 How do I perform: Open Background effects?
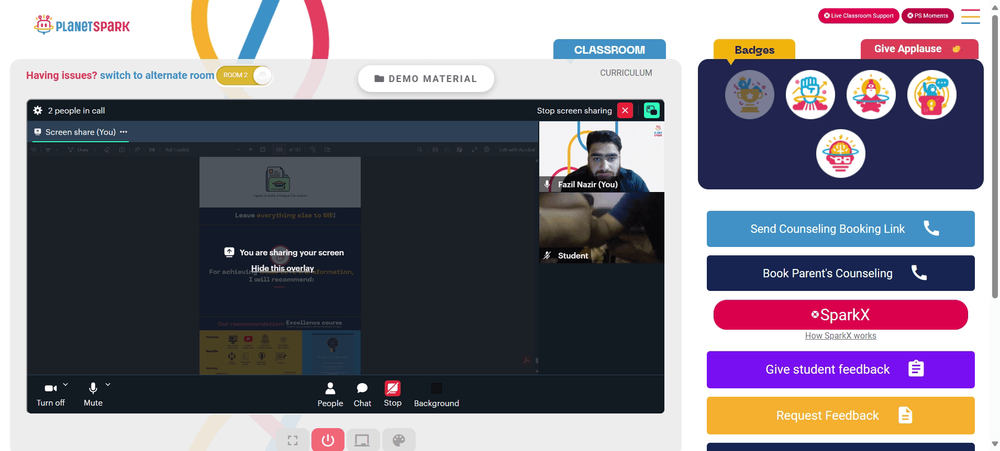tap(436, 394)
